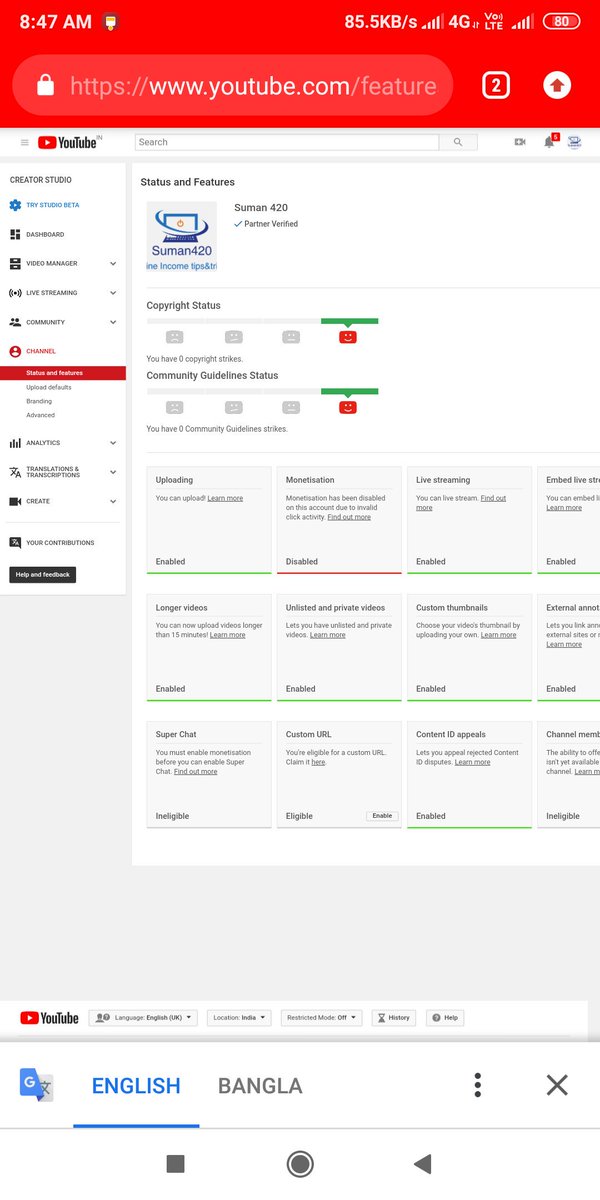600x1200 pixels.
Task: Click the browser URL address field
Action: point(233,86)
